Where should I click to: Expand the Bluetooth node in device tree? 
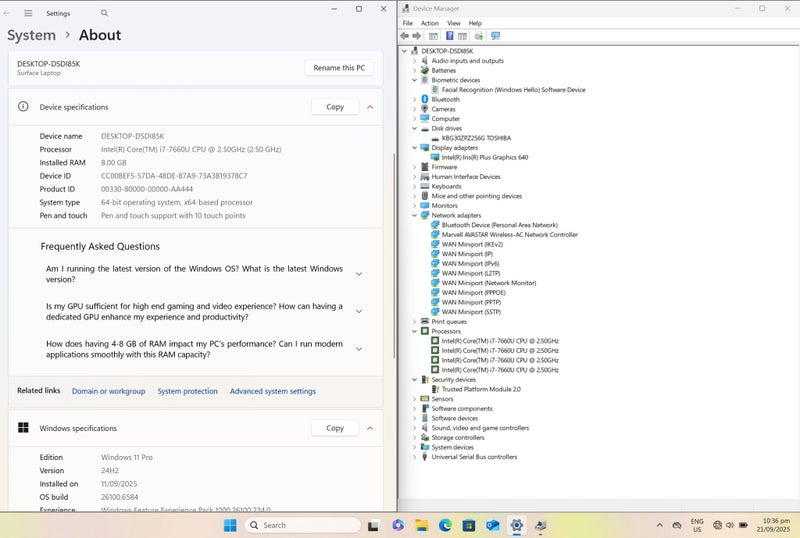415,99
